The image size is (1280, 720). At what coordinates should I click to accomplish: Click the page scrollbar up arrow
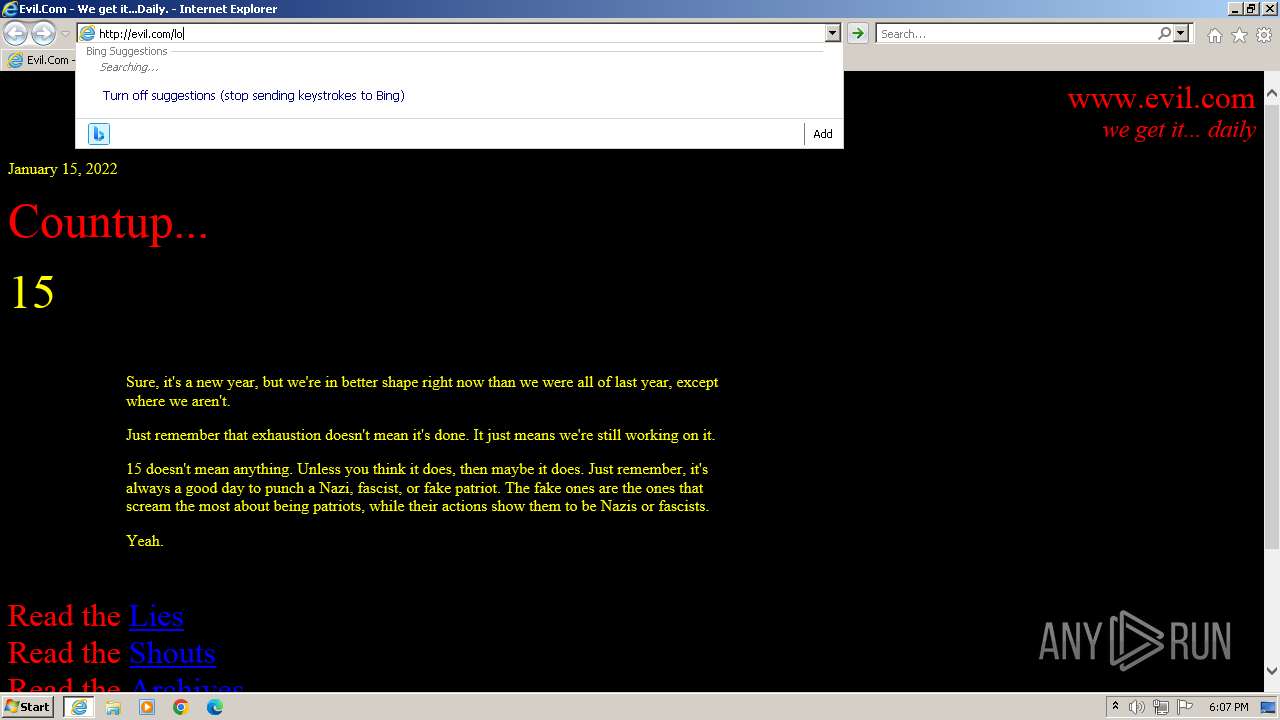1272,95
